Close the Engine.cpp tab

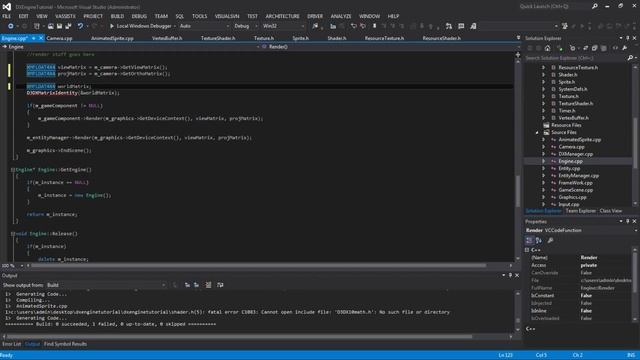point(40,38)
